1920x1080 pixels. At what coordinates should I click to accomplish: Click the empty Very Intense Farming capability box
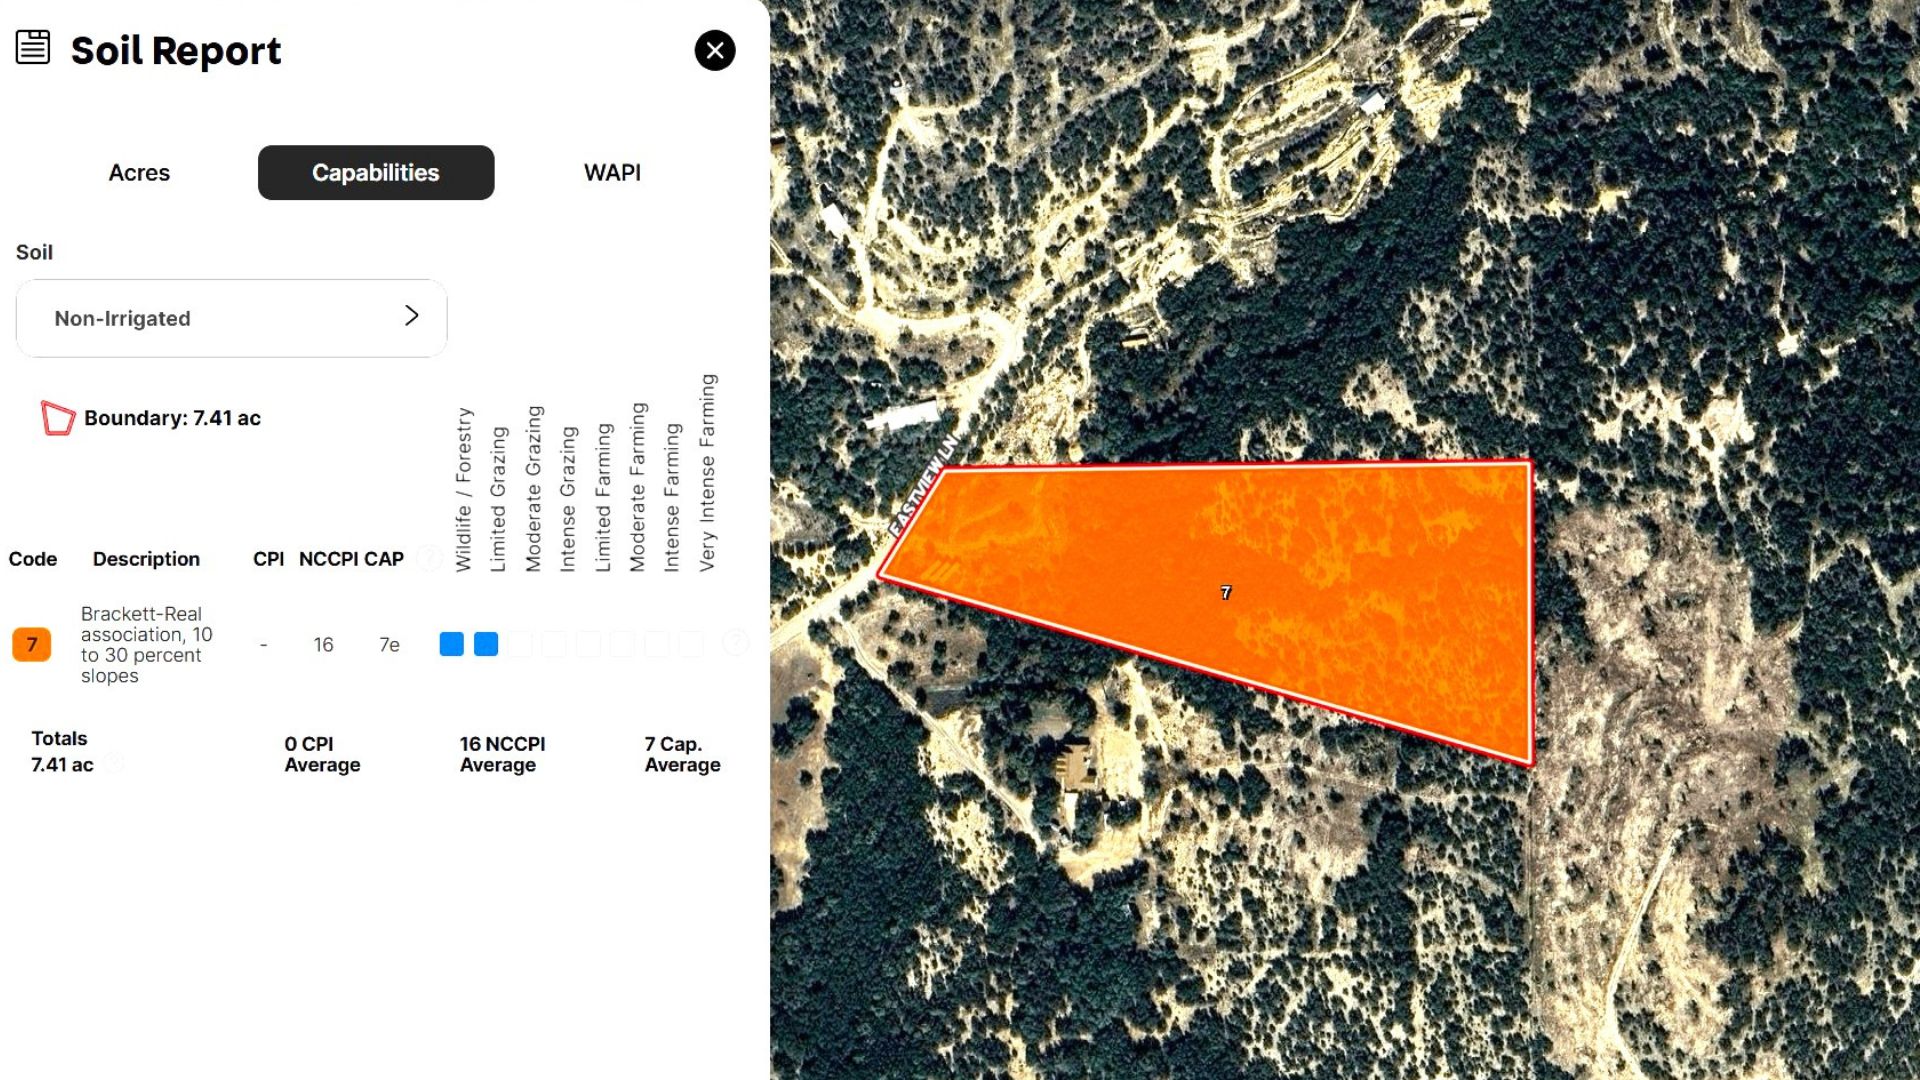coord(691,644)
